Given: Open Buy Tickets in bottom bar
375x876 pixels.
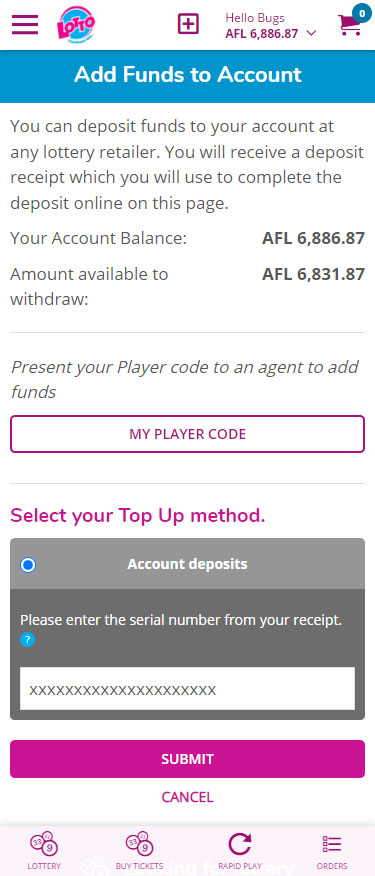Looking at the screenshot, I should [x=140, y=850].
